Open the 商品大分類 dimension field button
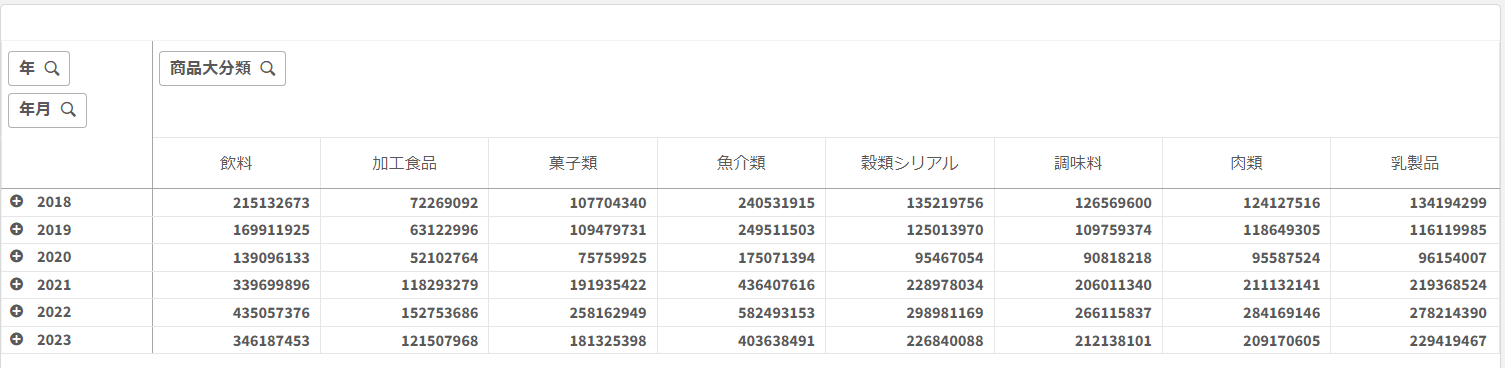Screen dimensions: 1505x368 (x=222, y=68)
